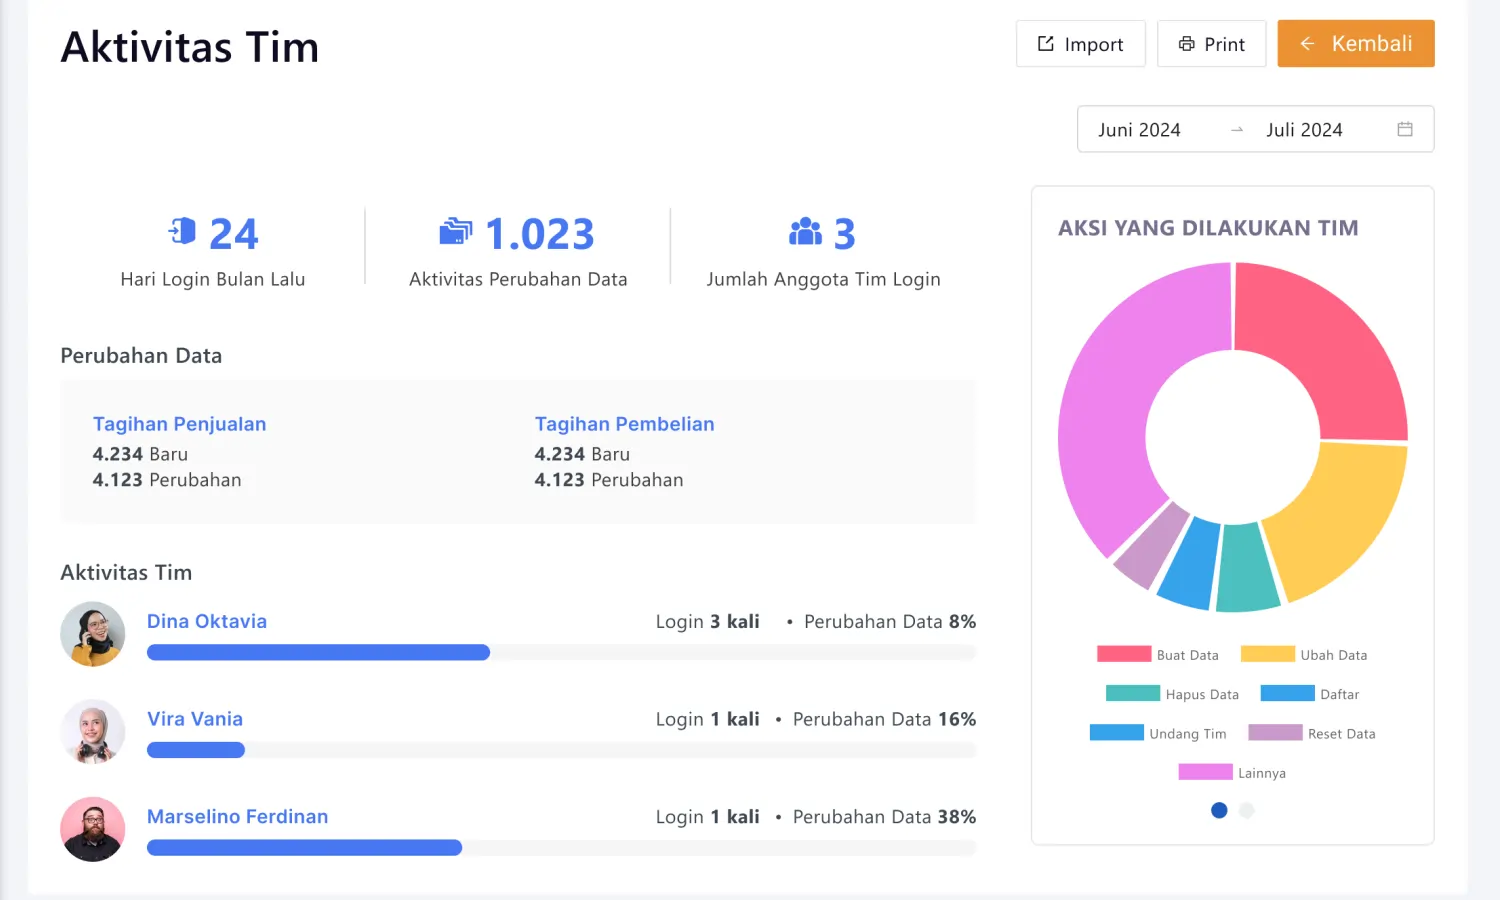This screenshot has height=900, width=1500.
Task: Click the login door icon beside 24
Action: [182, 232]
